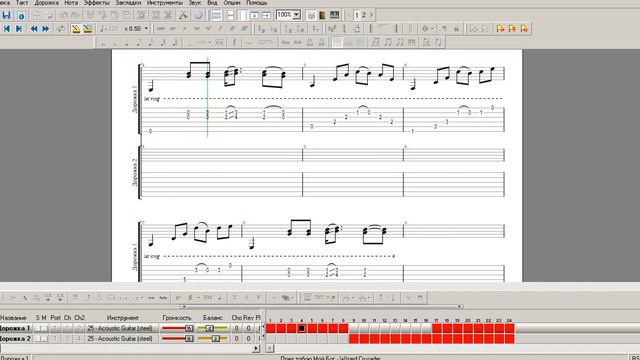The image size is (640, 360).
Task: Jump to first bar playback button
Action: [x=7, y=29]
